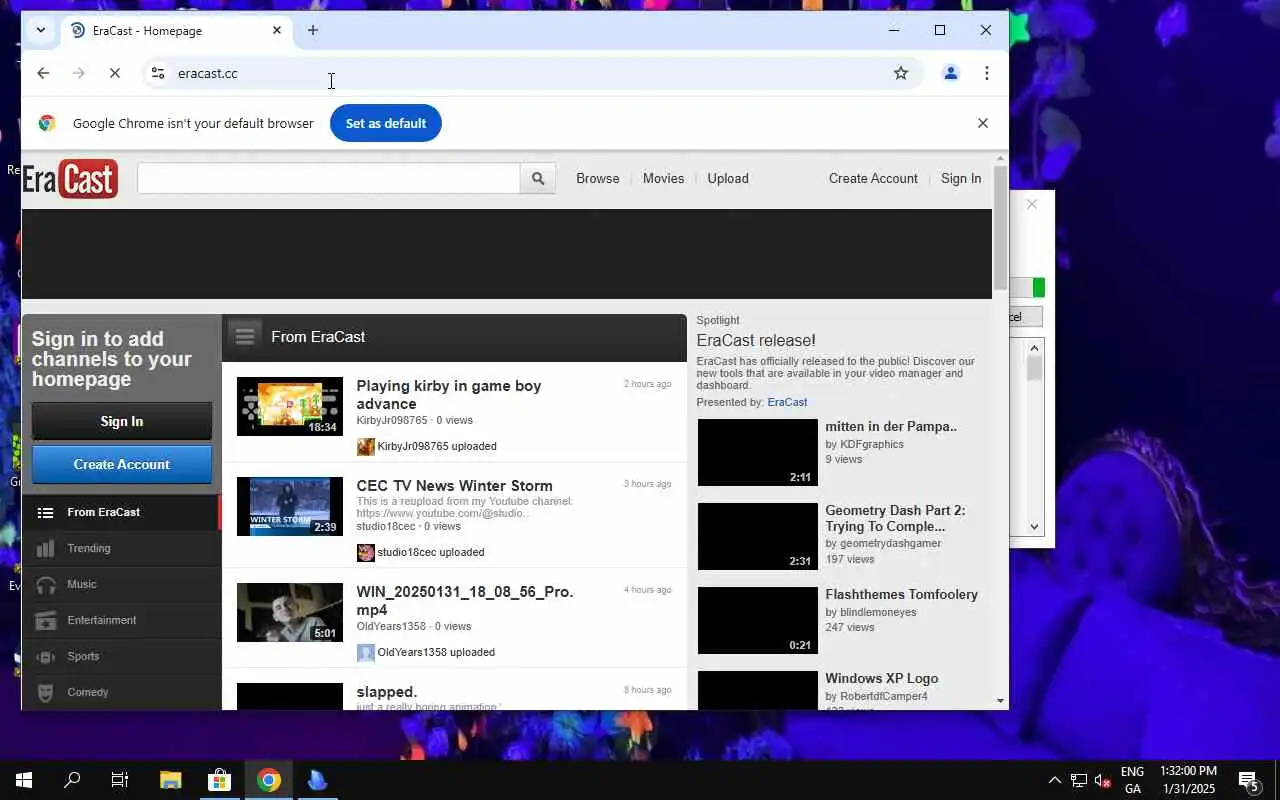1280x800 pixels.
Task: Open the notification center icon
Action: point(1249,780)
